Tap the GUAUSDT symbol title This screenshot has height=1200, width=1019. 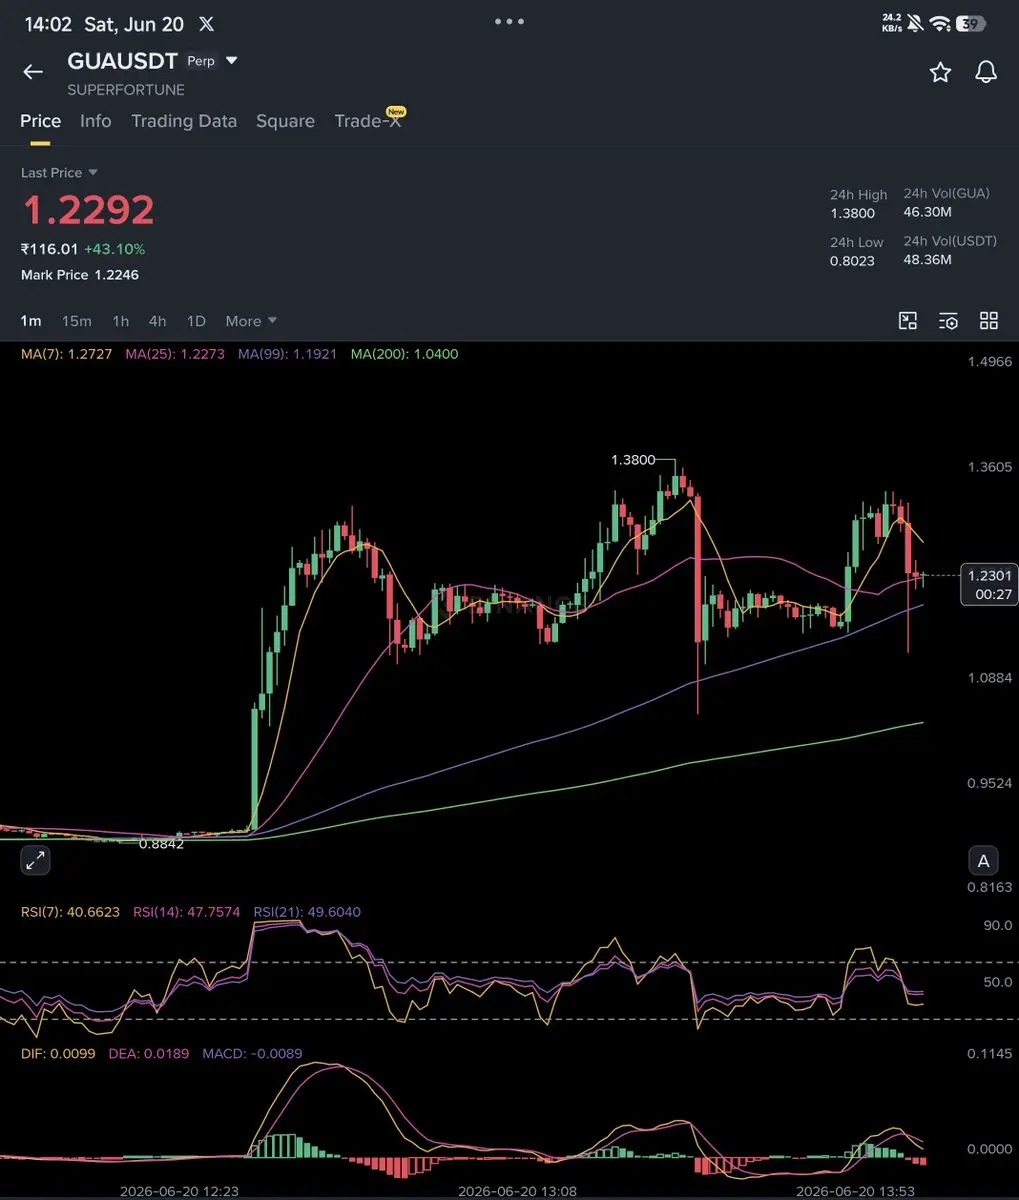click(122, 61)
